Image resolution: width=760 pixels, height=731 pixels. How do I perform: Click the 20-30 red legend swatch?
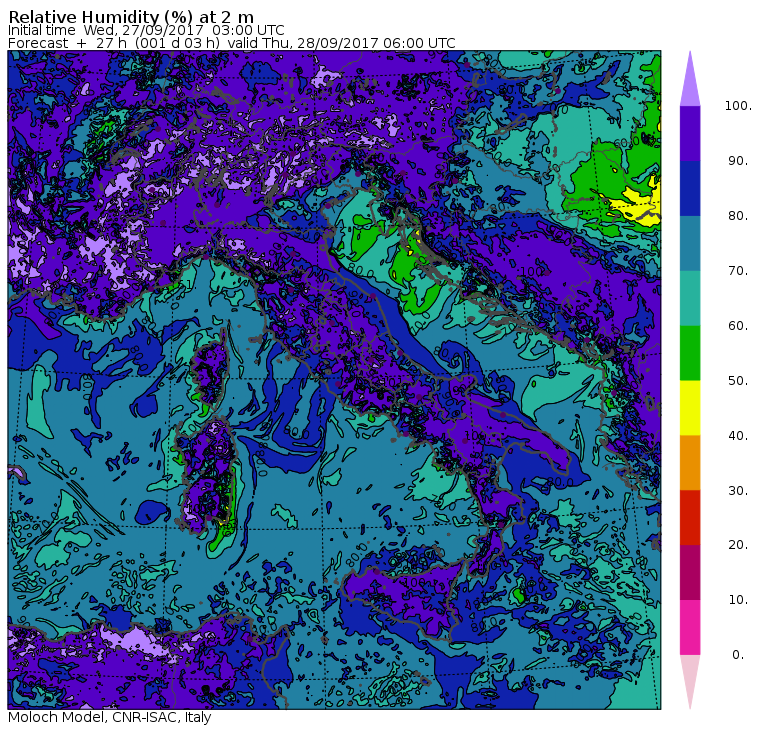coord(690,518)
